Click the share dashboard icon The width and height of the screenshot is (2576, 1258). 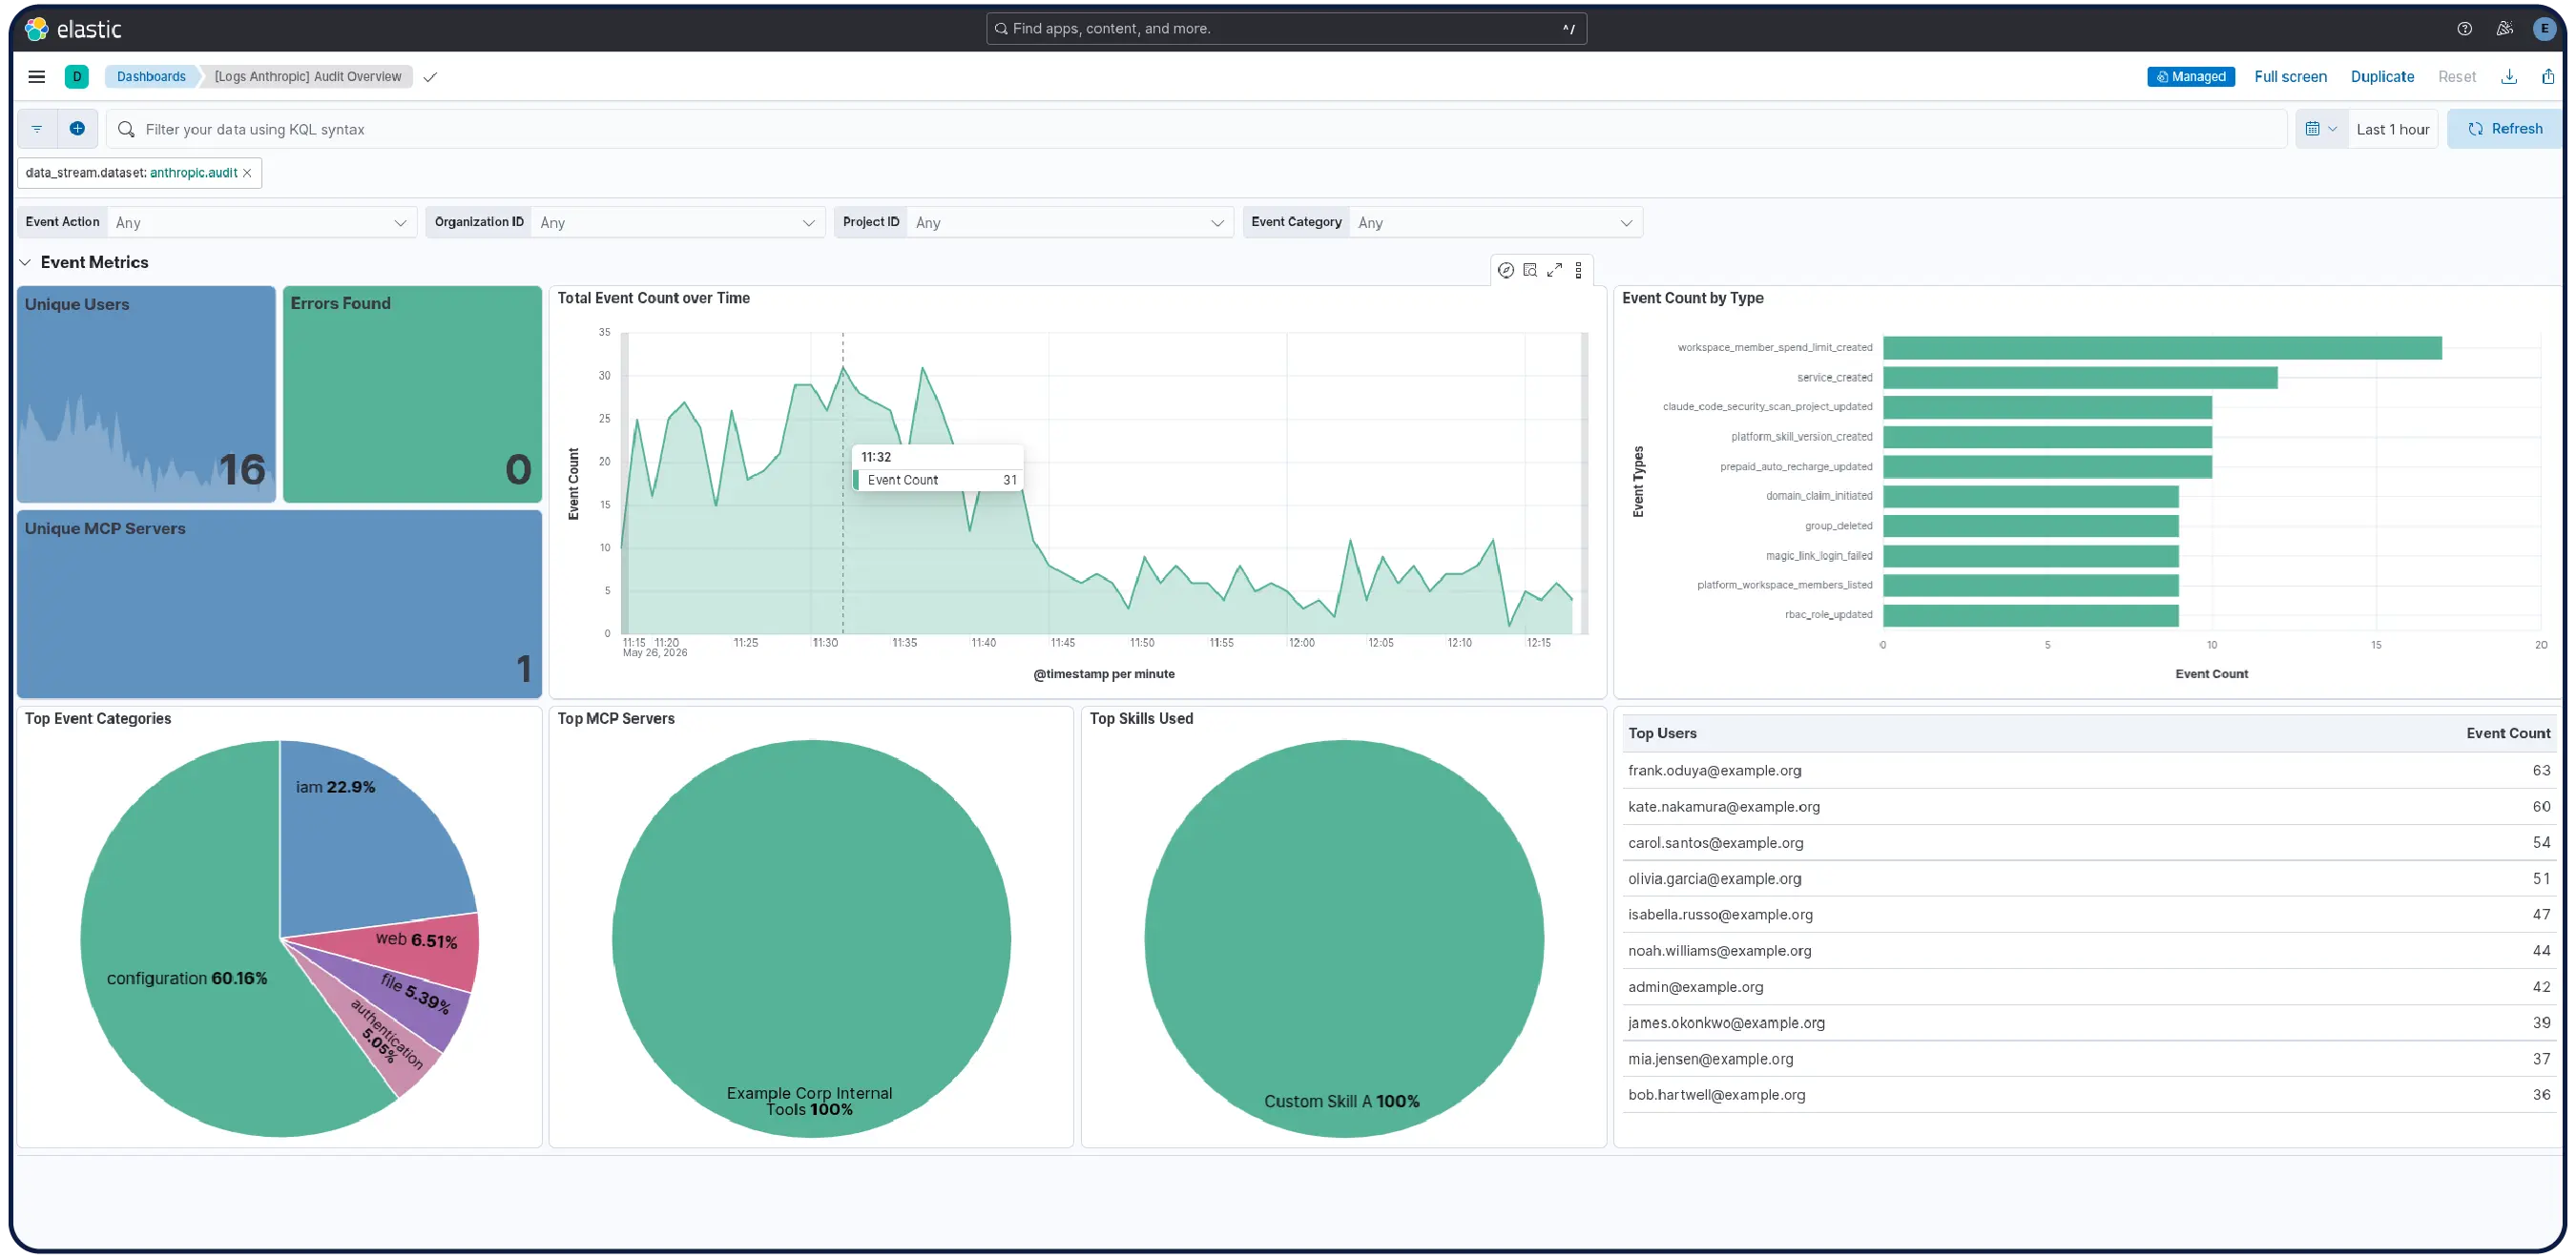[x=2548, y=77]
